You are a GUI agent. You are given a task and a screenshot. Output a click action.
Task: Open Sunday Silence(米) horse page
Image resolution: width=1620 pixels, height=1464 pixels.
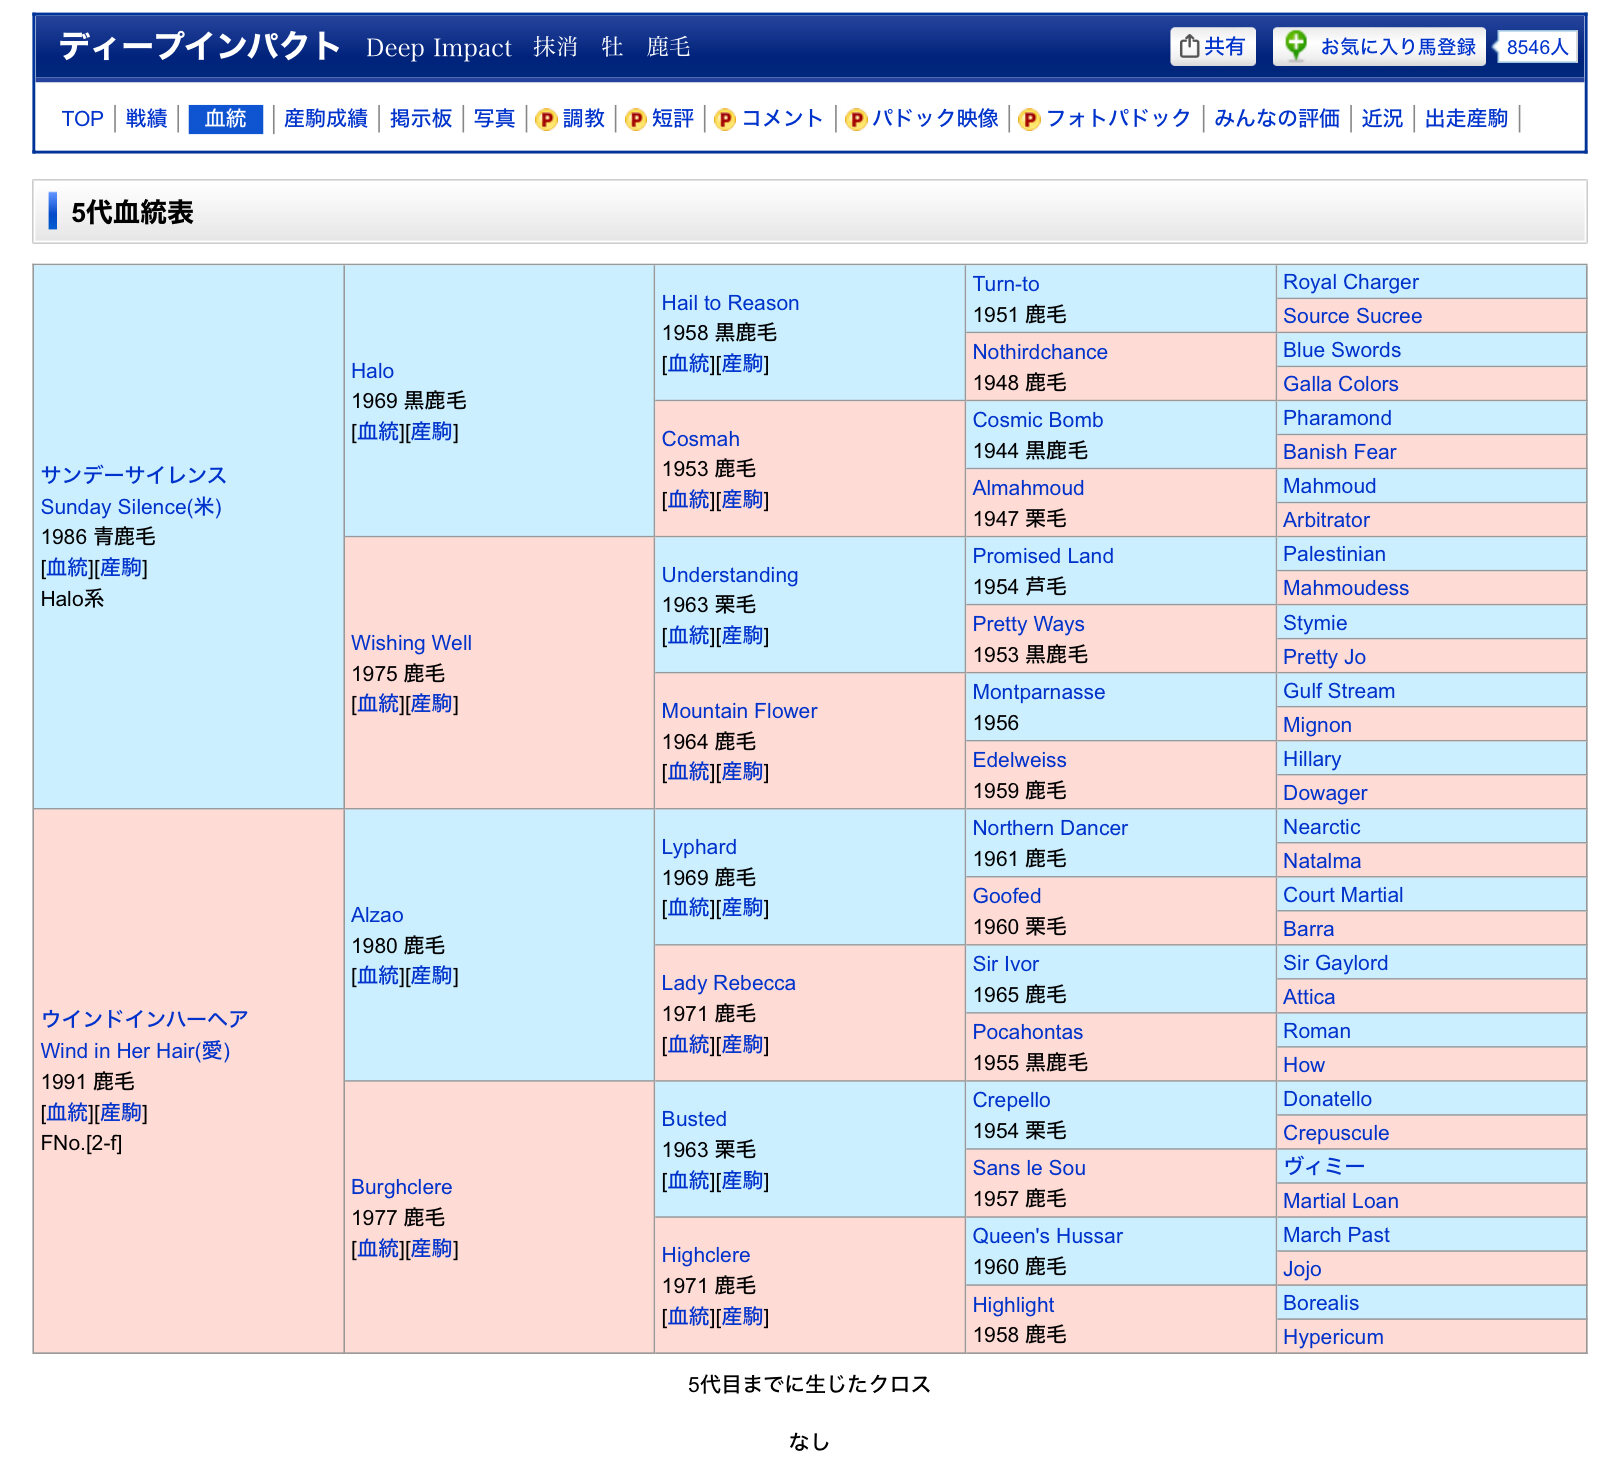[x=131, y=507]
